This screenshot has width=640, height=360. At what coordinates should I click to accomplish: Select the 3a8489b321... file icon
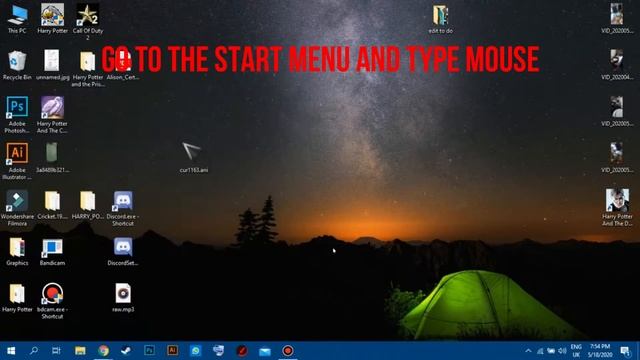point(52,158)
